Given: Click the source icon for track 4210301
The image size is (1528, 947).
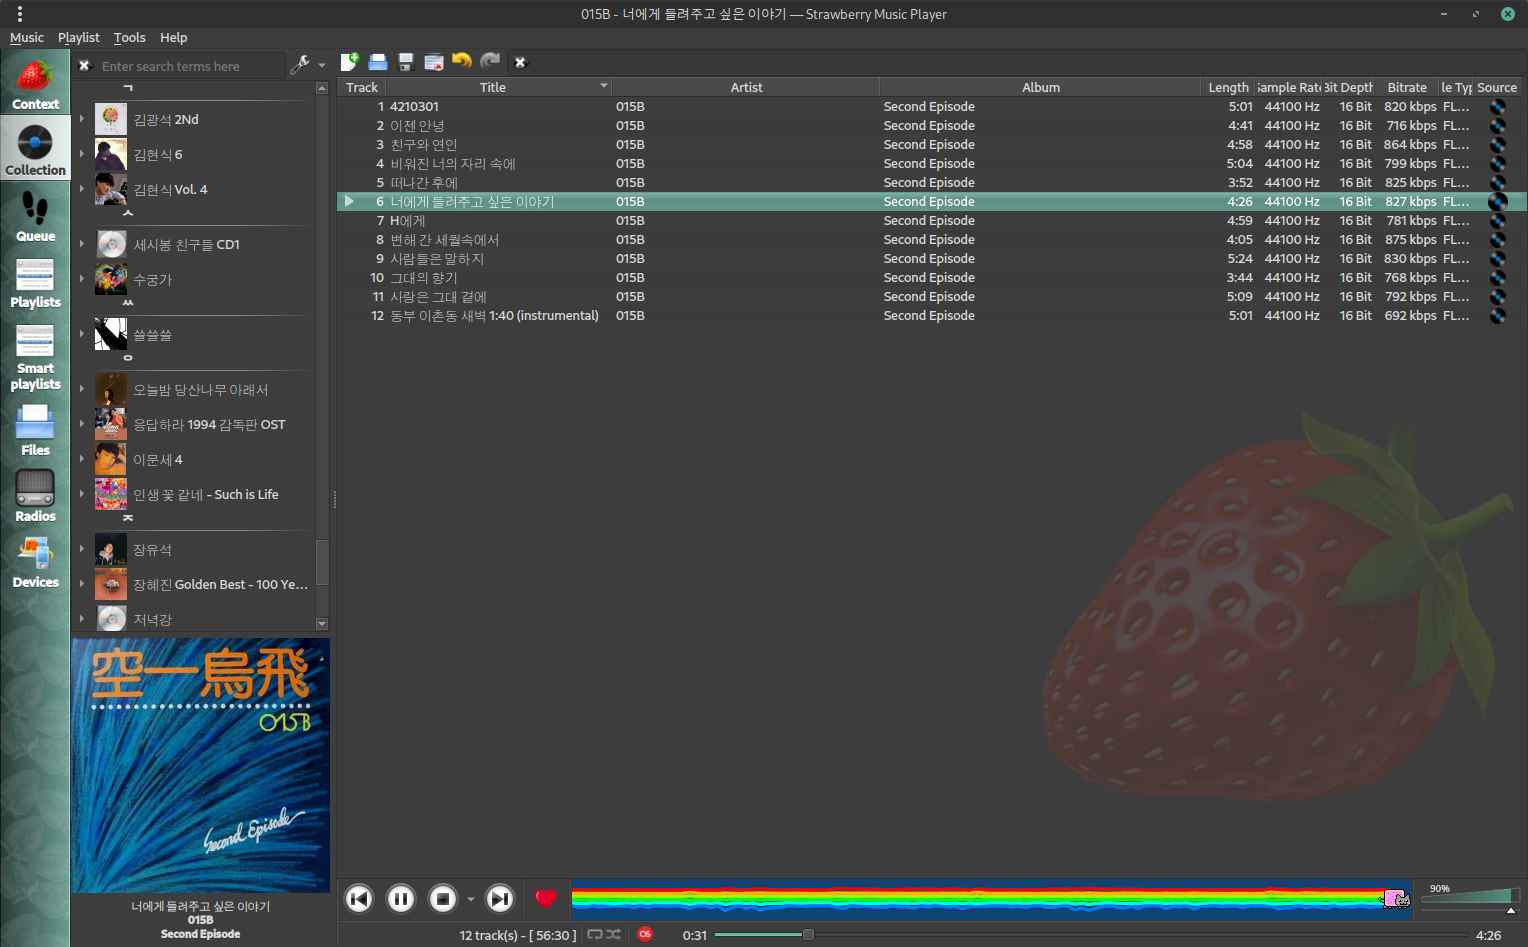Looking at the screenshot, I should 1498,107.
